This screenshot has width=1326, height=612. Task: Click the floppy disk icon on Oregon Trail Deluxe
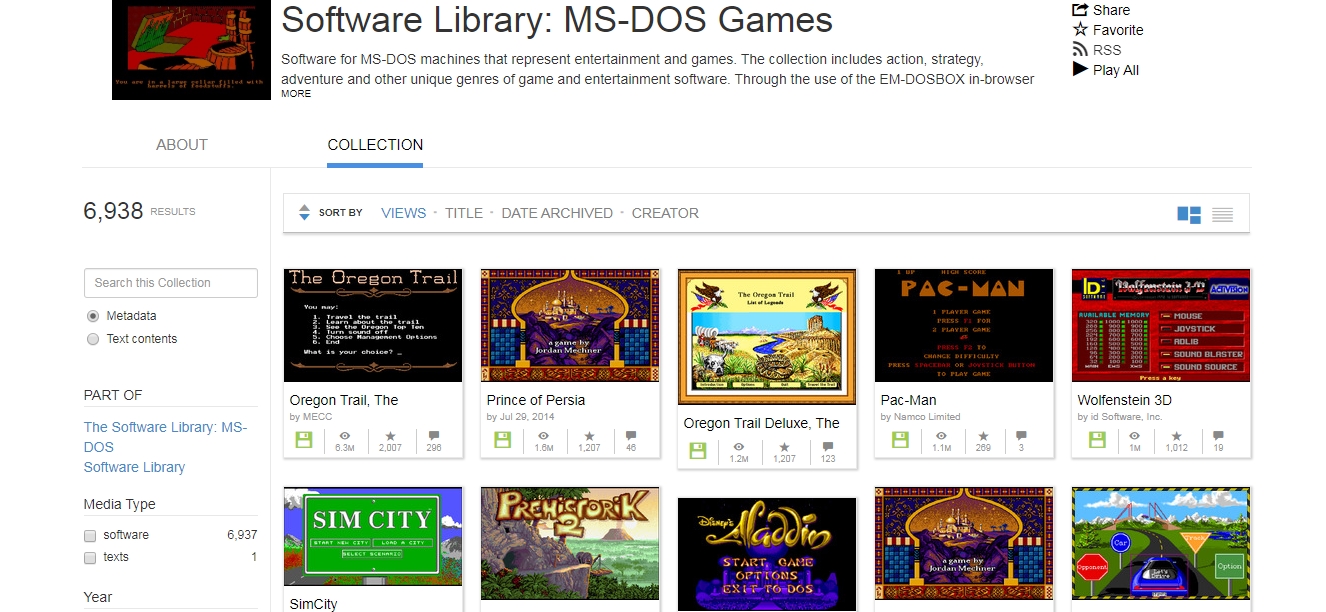pos(698,450)
